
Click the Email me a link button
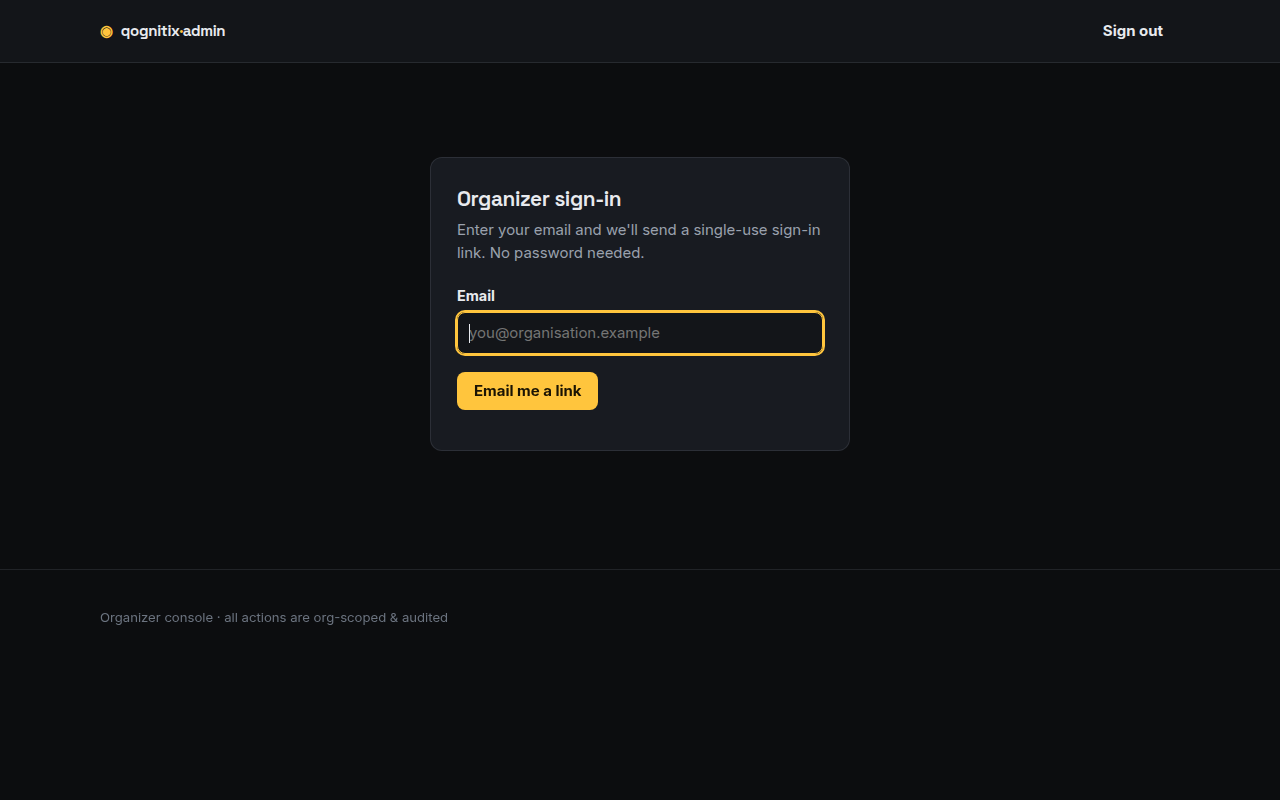click(x=527, y=391)
